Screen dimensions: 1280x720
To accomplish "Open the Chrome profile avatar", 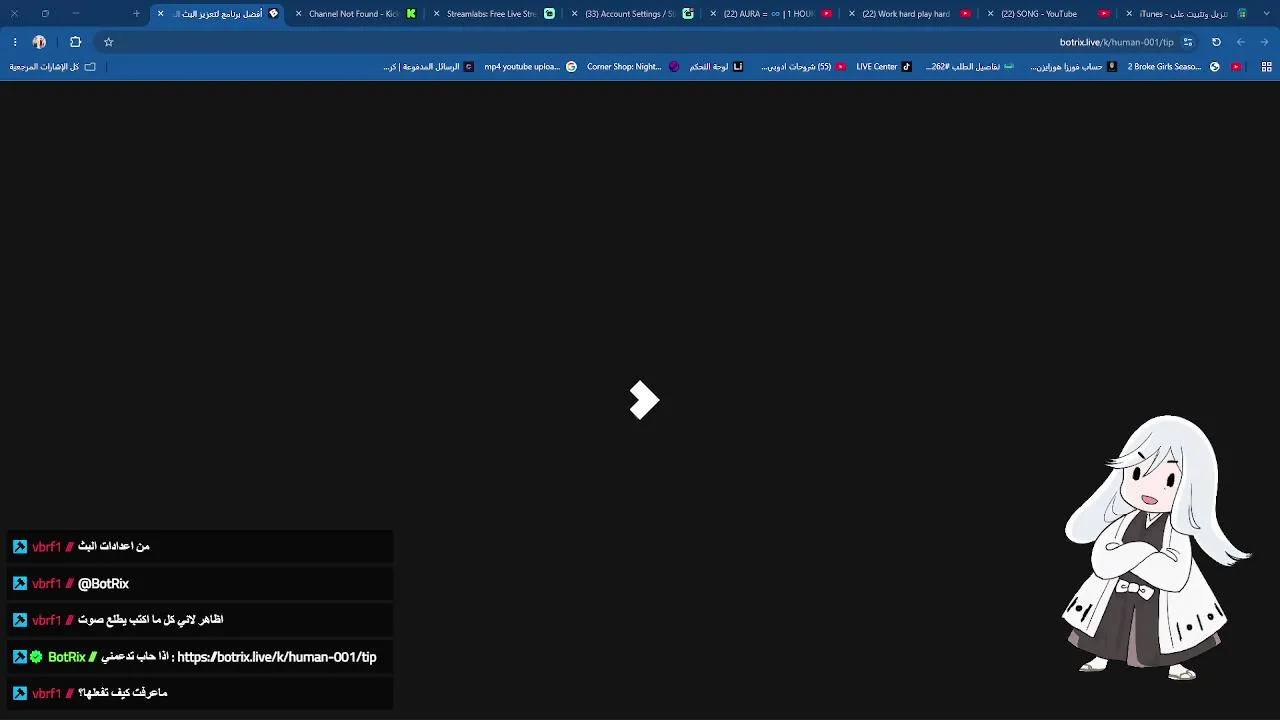I will [39, 42].
